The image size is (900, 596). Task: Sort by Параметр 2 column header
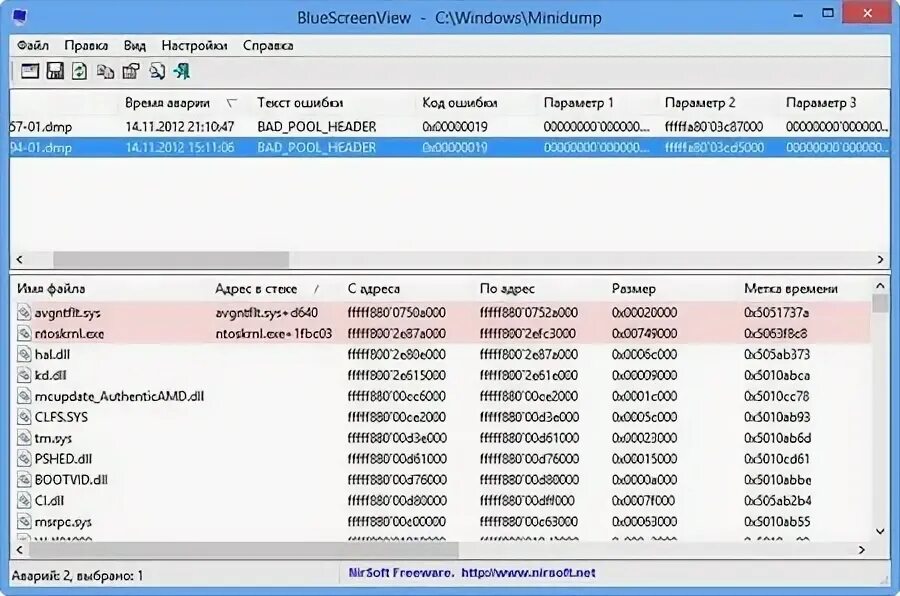[700, 103]
